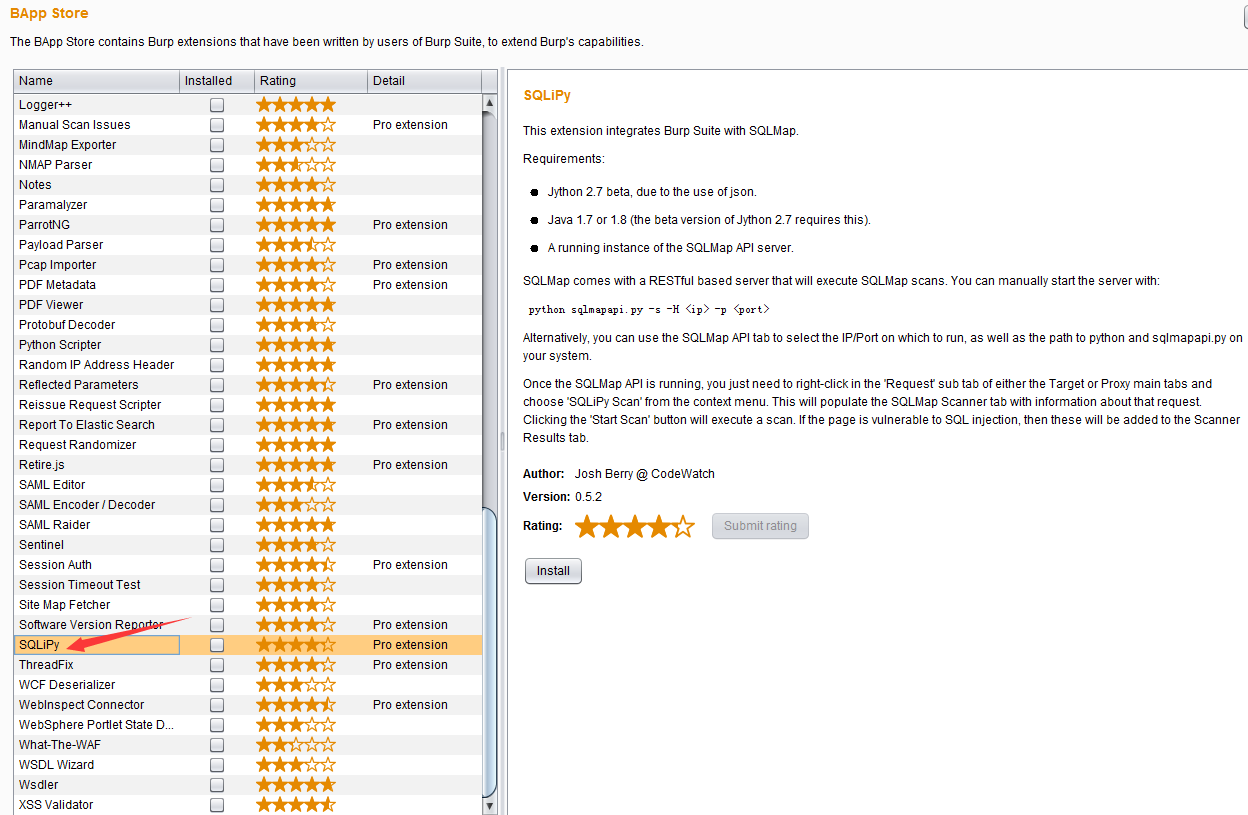This screenshot has height=815, width=1248.
Task: Click the Installed column header
Action: [x=215, y=81]
